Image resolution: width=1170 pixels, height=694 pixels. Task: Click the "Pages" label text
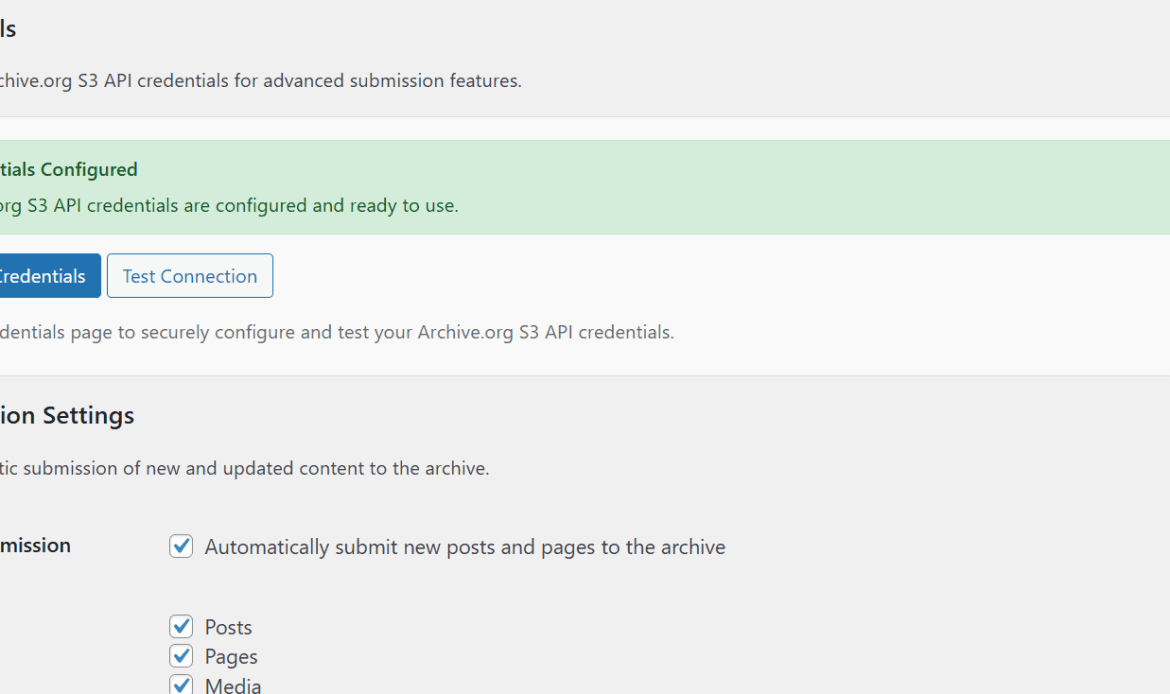231,657
